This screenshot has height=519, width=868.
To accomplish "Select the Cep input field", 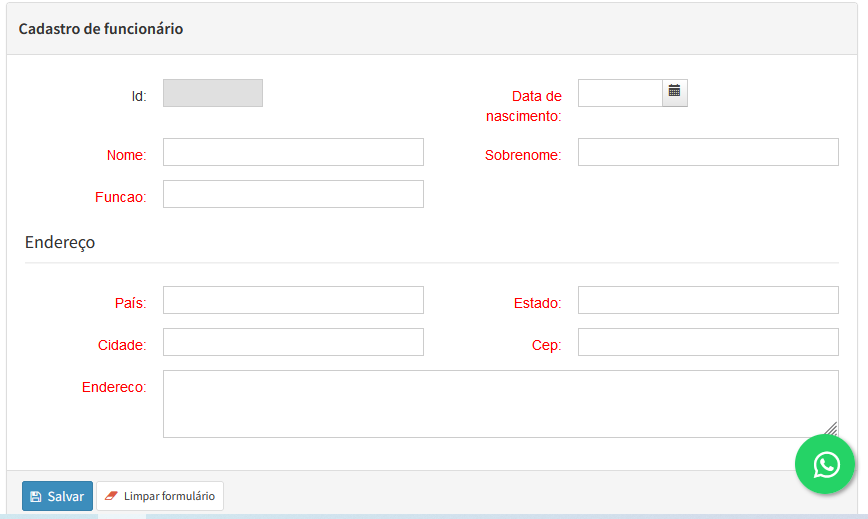I will click(x=708, y=342).
